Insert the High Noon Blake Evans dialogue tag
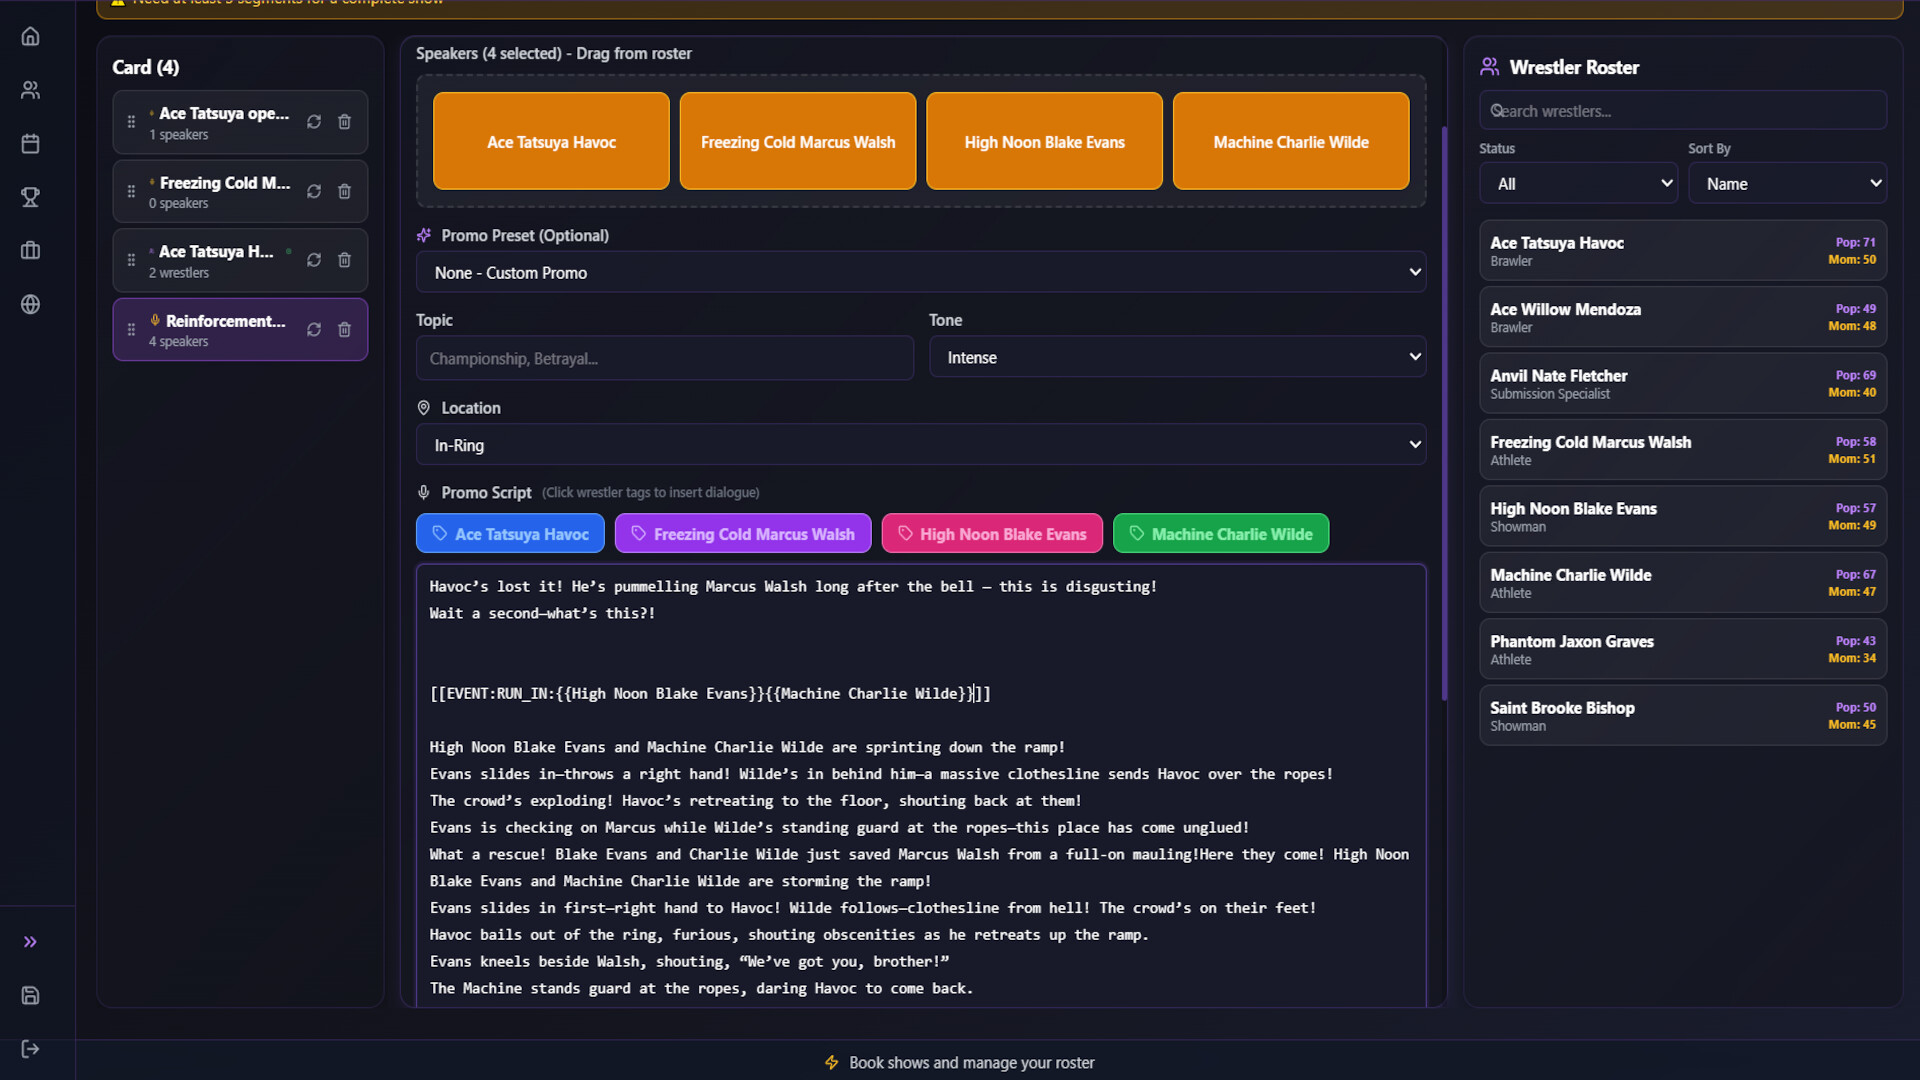 (x=991, y=533)
